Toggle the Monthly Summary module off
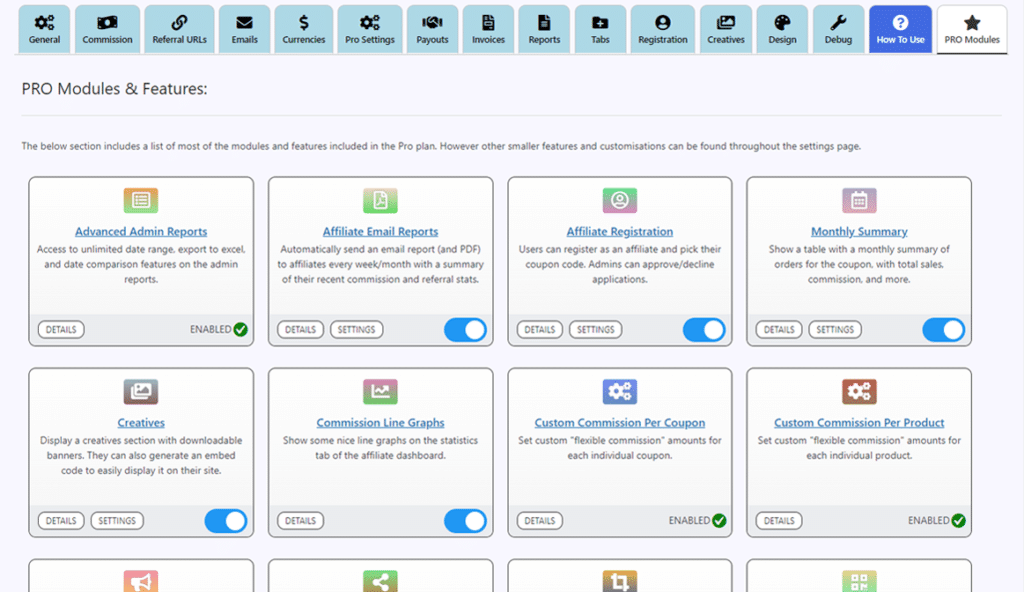 click(x=944, y=330)
